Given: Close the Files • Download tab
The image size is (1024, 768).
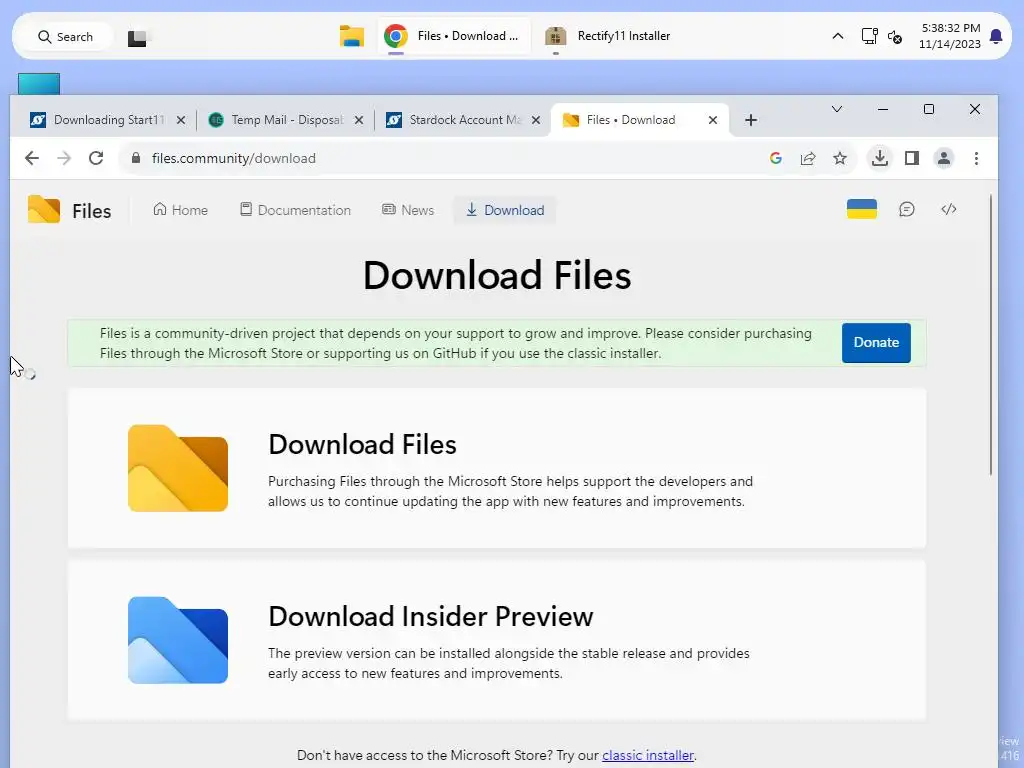Looking at the screenshot, I should 713,120.
